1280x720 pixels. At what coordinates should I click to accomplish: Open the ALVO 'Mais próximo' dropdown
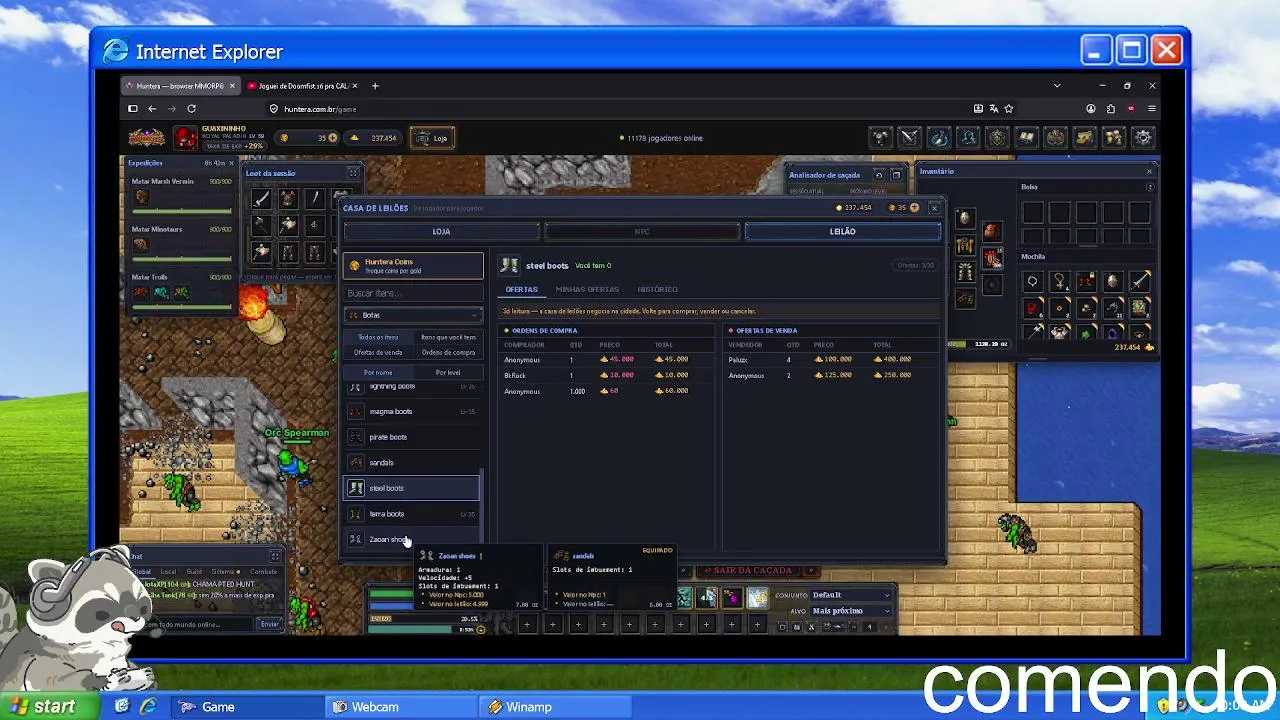pyautogui.click(x=850, y=610)
